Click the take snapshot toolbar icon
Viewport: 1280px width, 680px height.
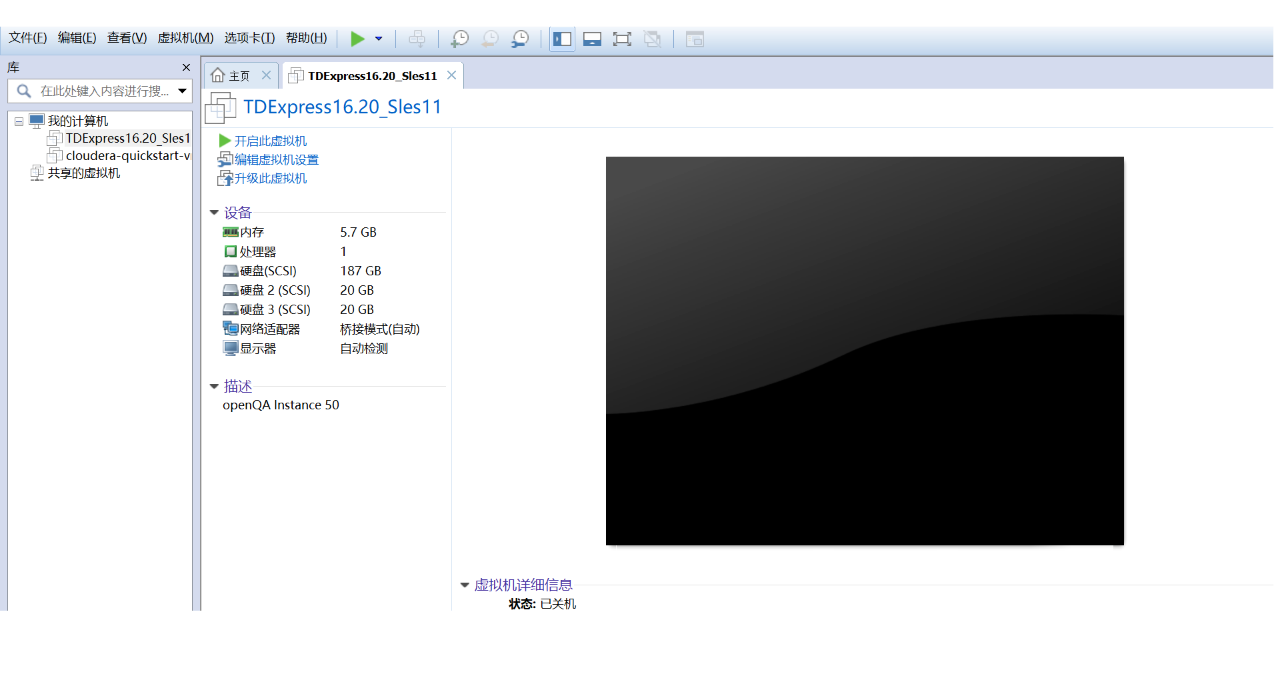coord(459,39)
